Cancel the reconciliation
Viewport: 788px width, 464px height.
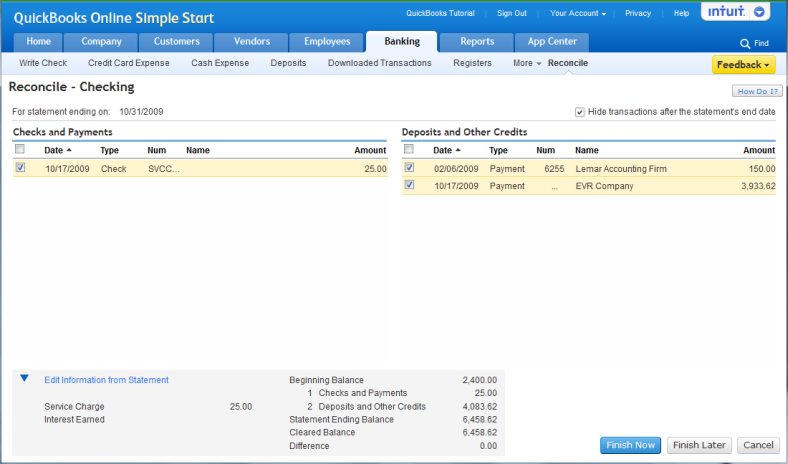758,445
